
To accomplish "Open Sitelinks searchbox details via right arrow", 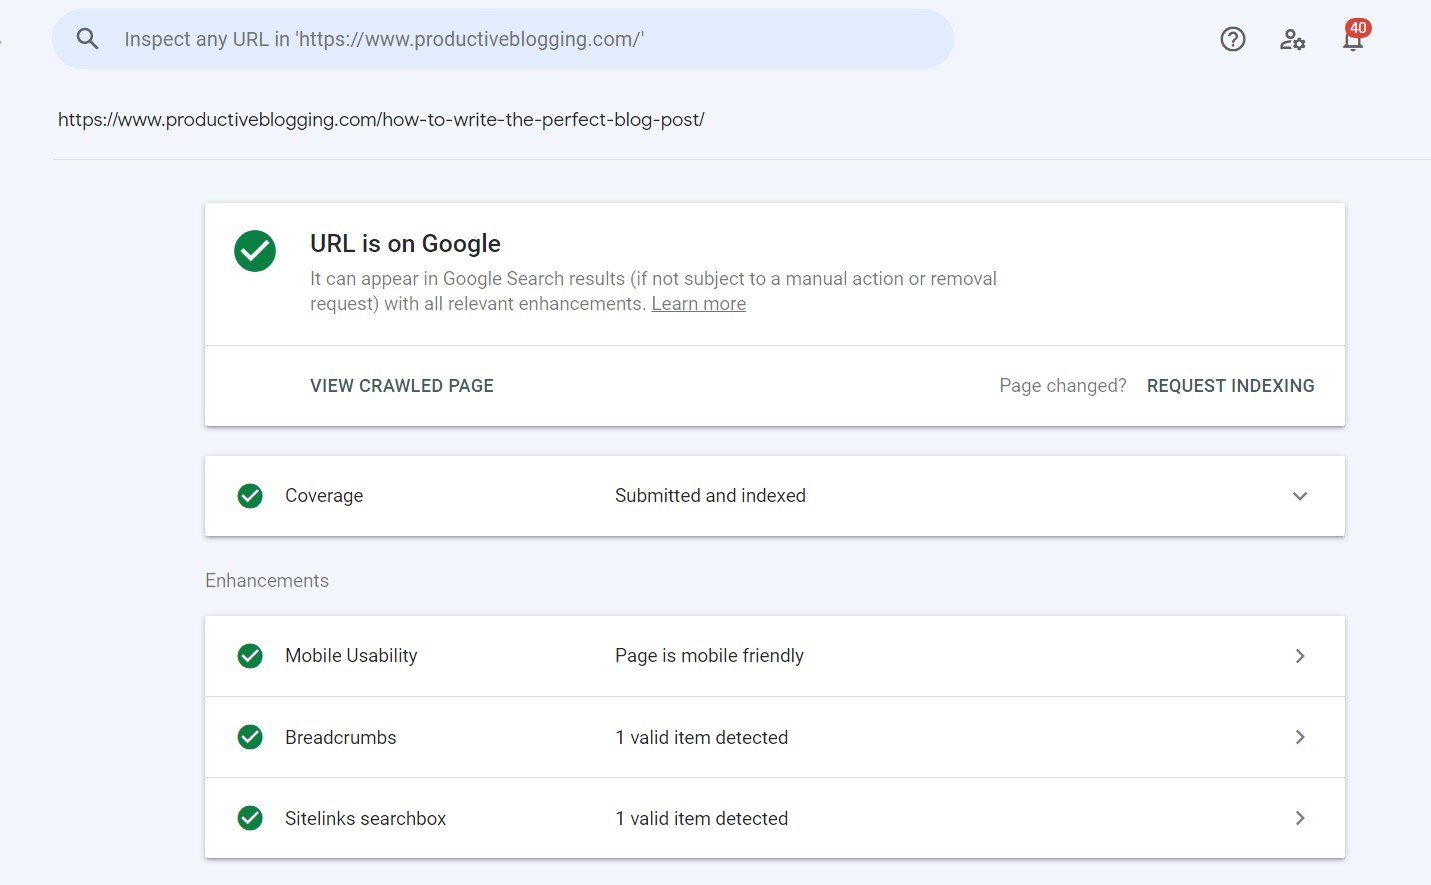I will tap(1300, 818).
